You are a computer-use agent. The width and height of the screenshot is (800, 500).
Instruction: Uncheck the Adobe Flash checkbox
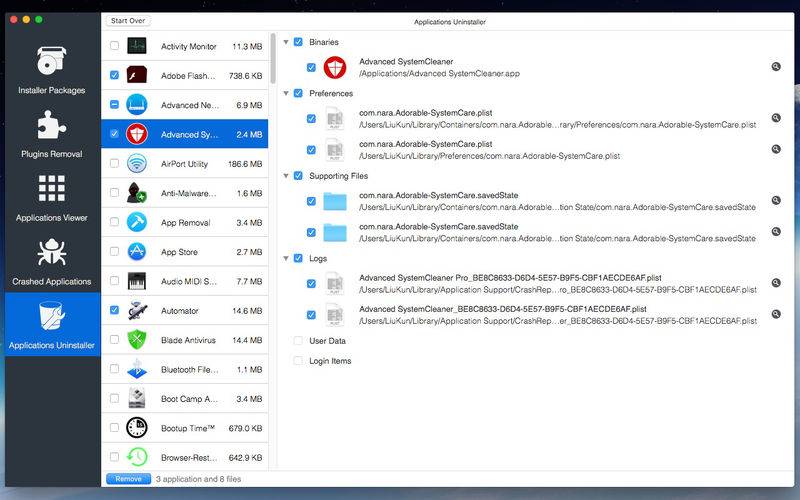pos(114,75)
